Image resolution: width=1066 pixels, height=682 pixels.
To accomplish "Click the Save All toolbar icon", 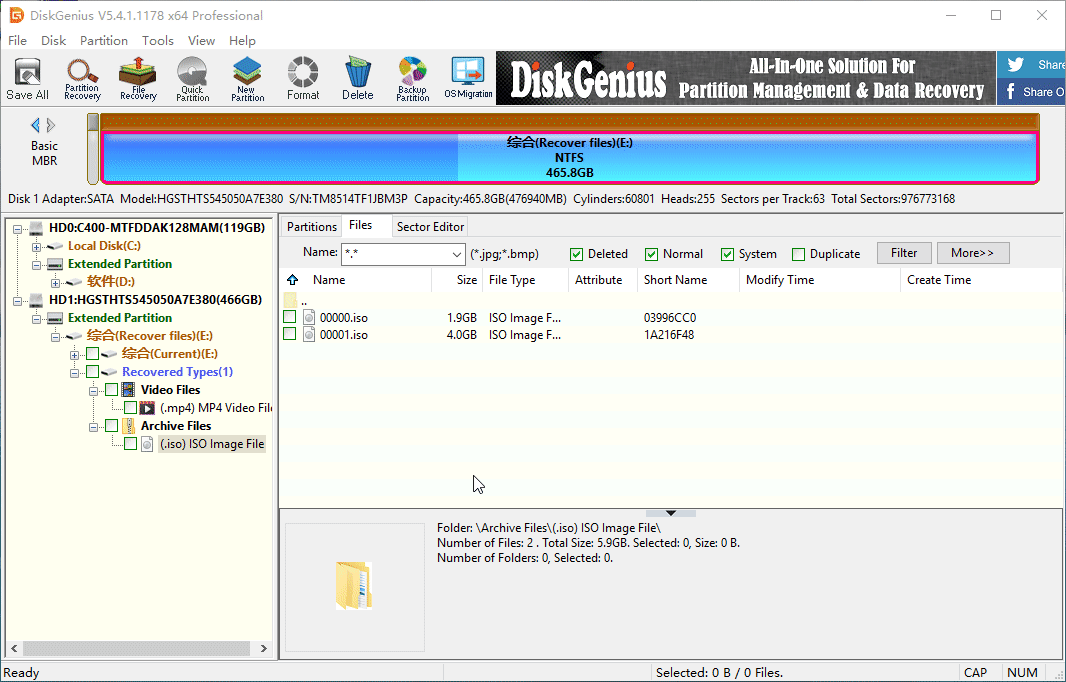I will click(27, 78).
